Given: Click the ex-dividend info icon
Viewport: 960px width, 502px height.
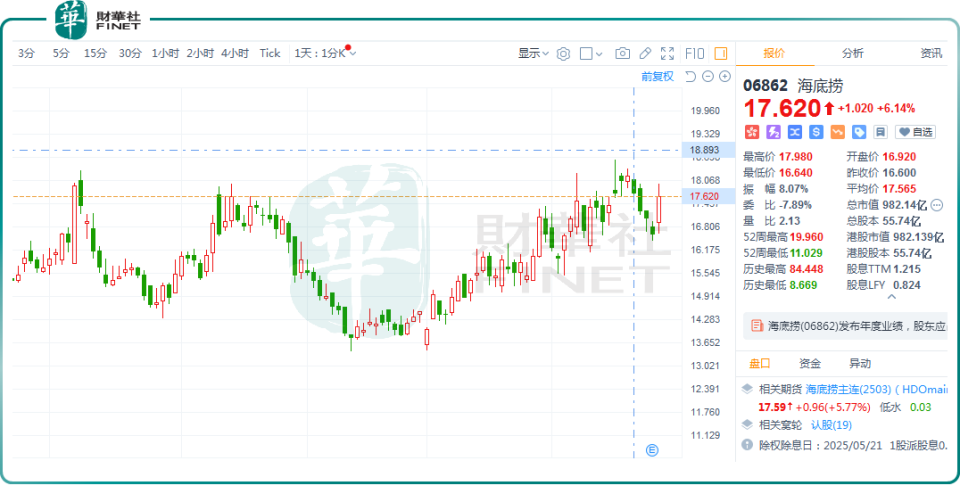Looking at the screenshot, I should [x=747, y=445].
